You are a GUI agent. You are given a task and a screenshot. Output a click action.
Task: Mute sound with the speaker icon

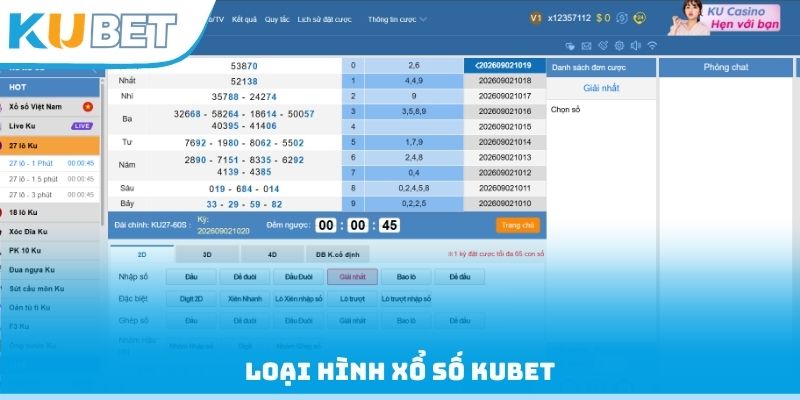tap(635, 46)
